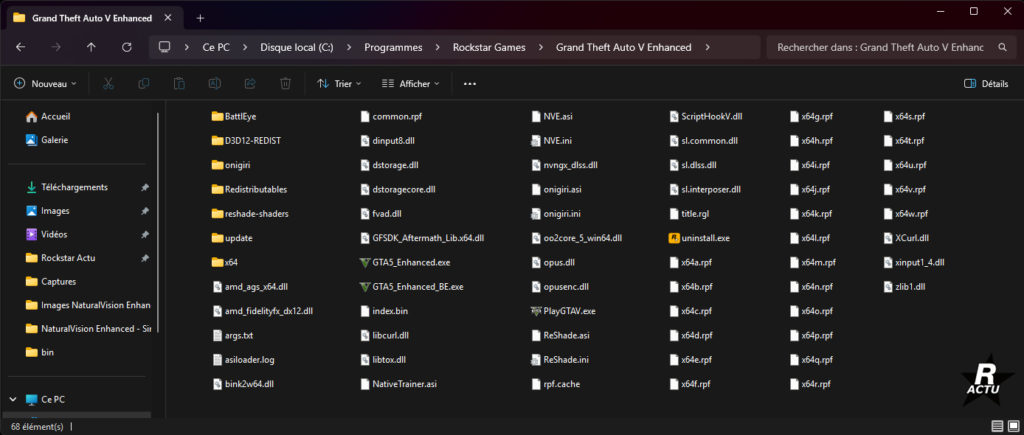The image size is (1024, 435).
Task: Select the NVE.ini settings file
Action: pos(551,140)
